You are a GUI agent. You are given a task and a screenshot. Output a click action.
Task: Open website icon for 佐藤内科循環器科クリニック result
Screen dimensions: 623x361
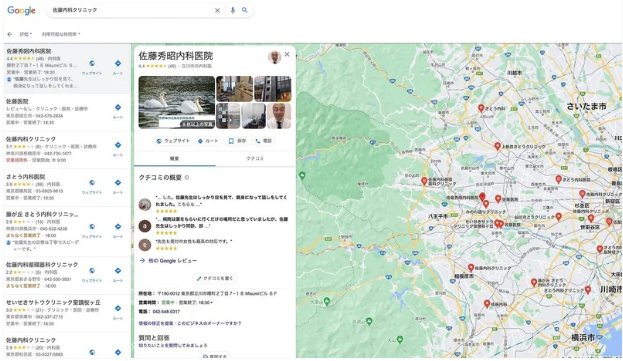tap(92, 270)
